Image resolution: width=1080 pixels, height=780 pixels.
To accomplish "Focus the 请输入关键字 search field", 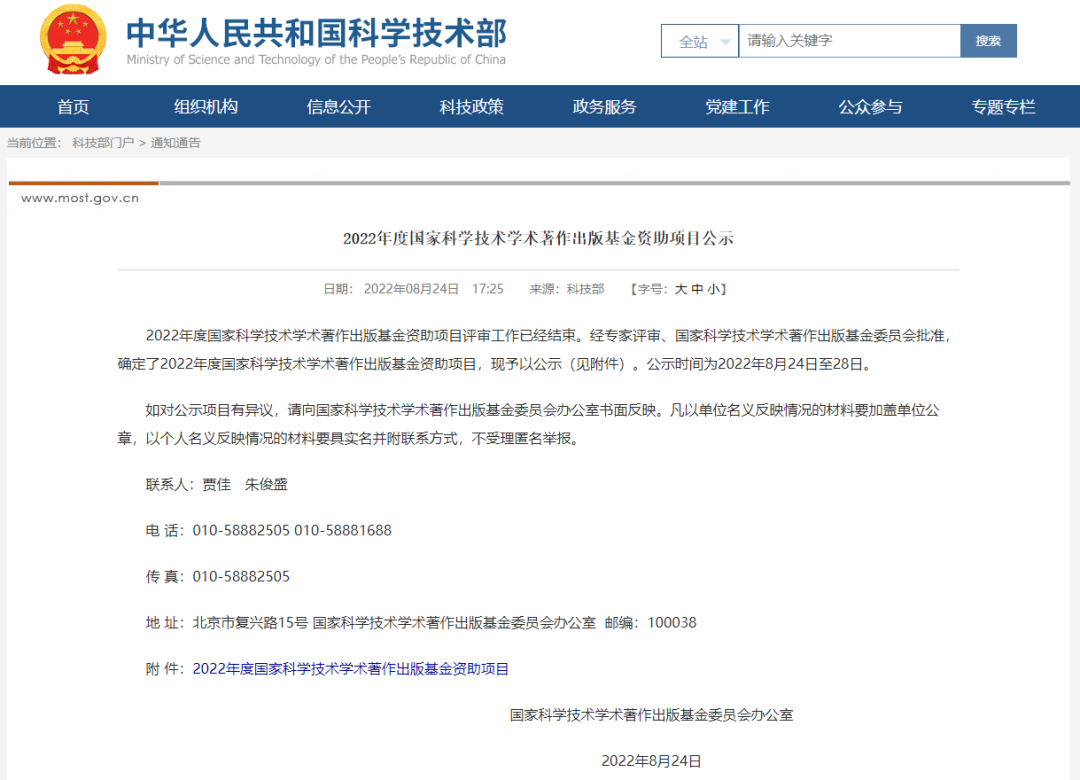I will pos(849,41).
